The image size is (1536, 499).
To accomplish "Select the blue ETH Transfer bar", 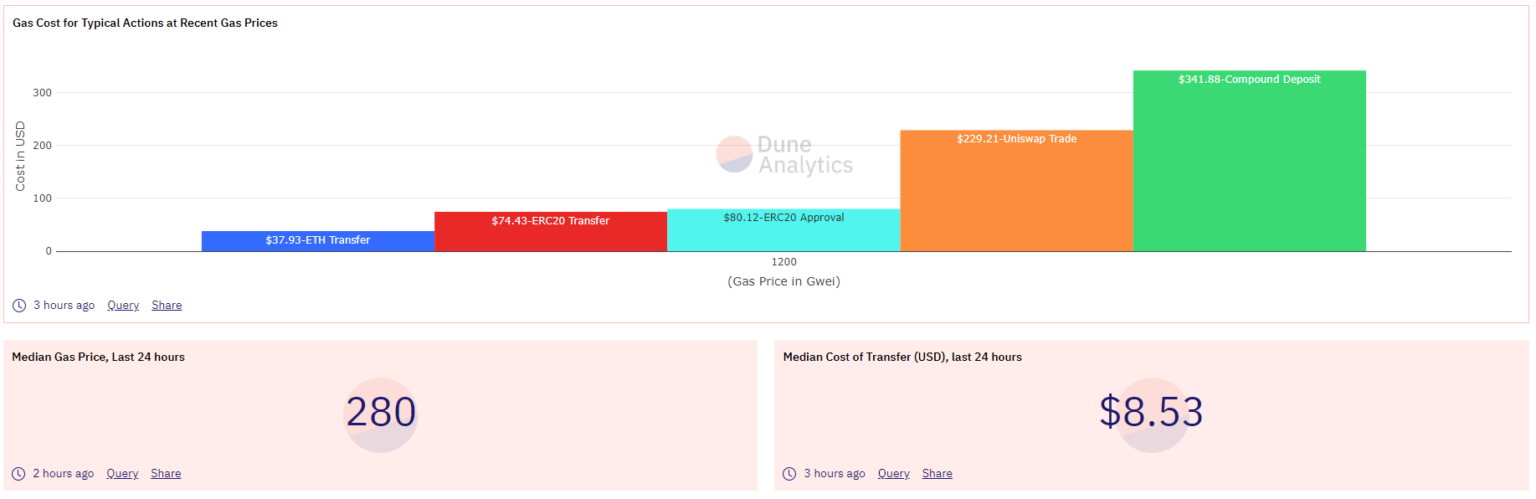I will click(318, 241).
